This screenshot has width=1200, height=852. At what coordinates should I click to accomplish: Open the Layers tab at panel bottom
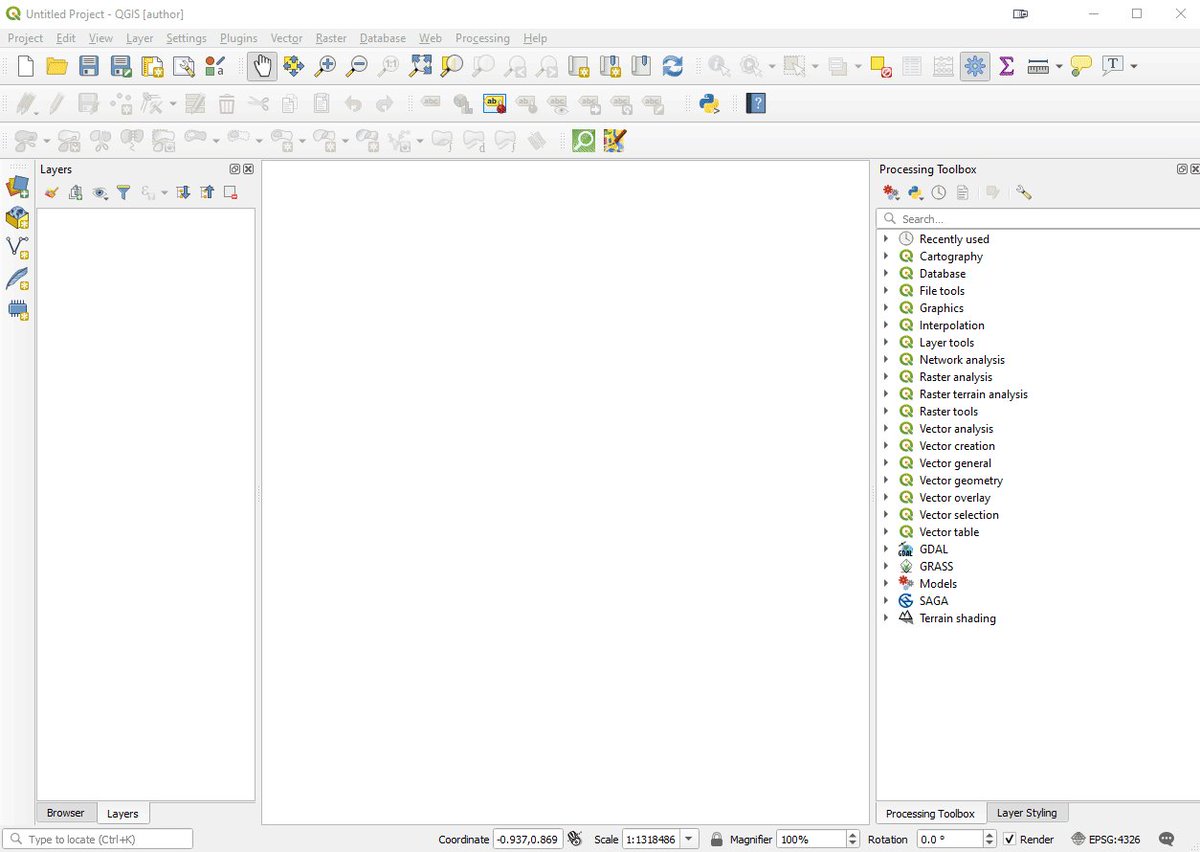coord(123,814)
